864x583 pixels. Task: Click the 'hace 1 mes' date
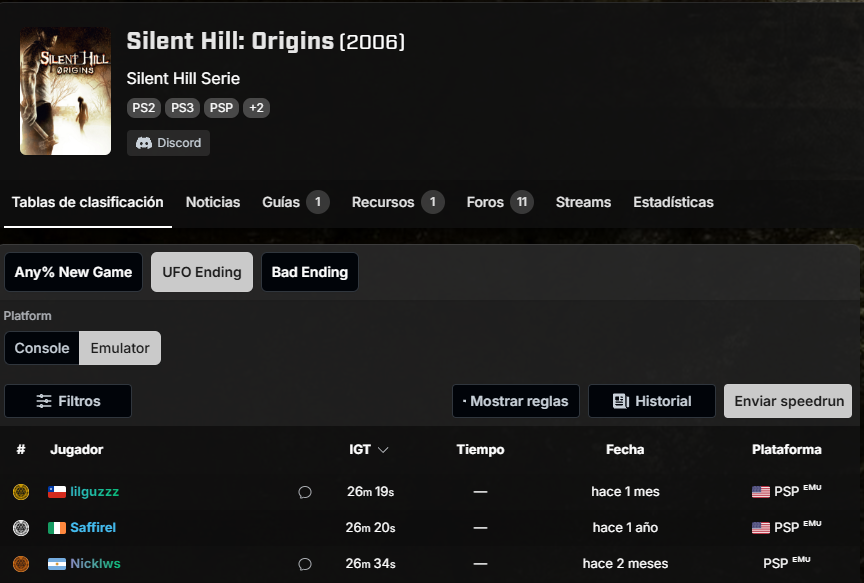click(625, 492)
